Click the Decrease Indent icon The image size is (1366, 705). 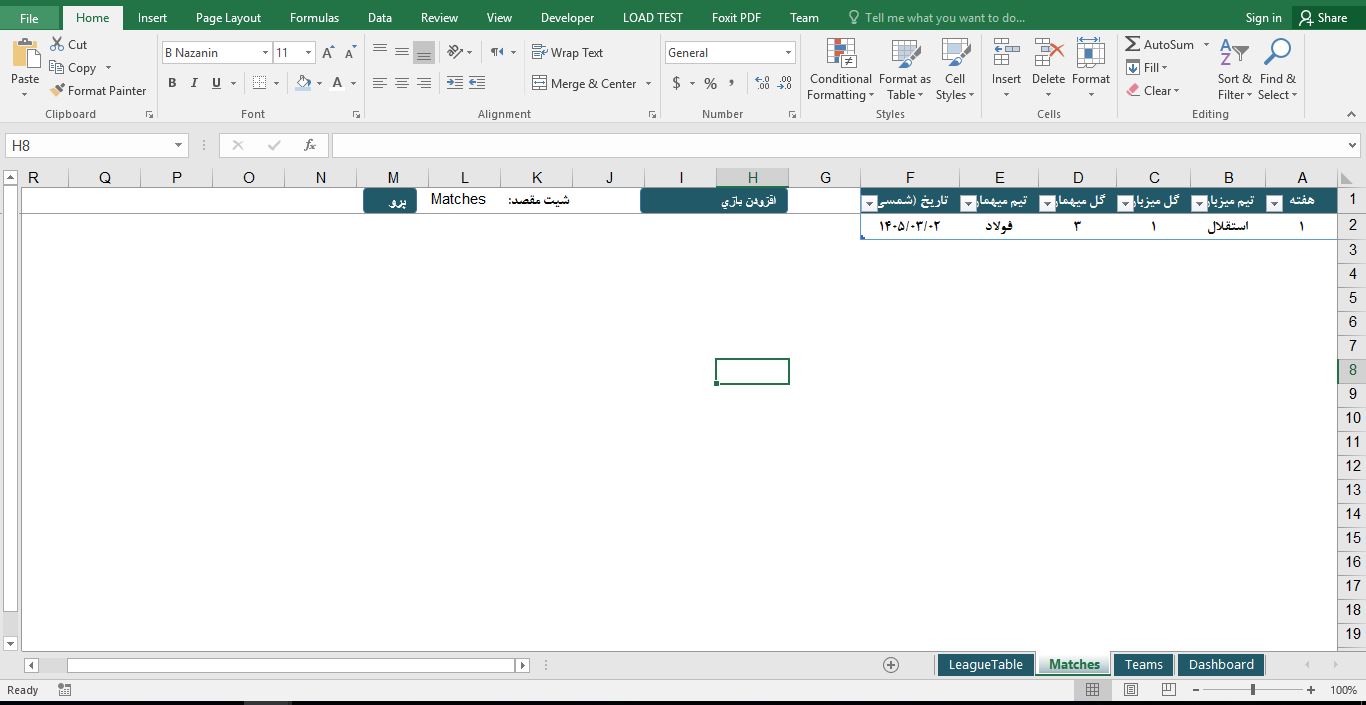tap(454, 83)
